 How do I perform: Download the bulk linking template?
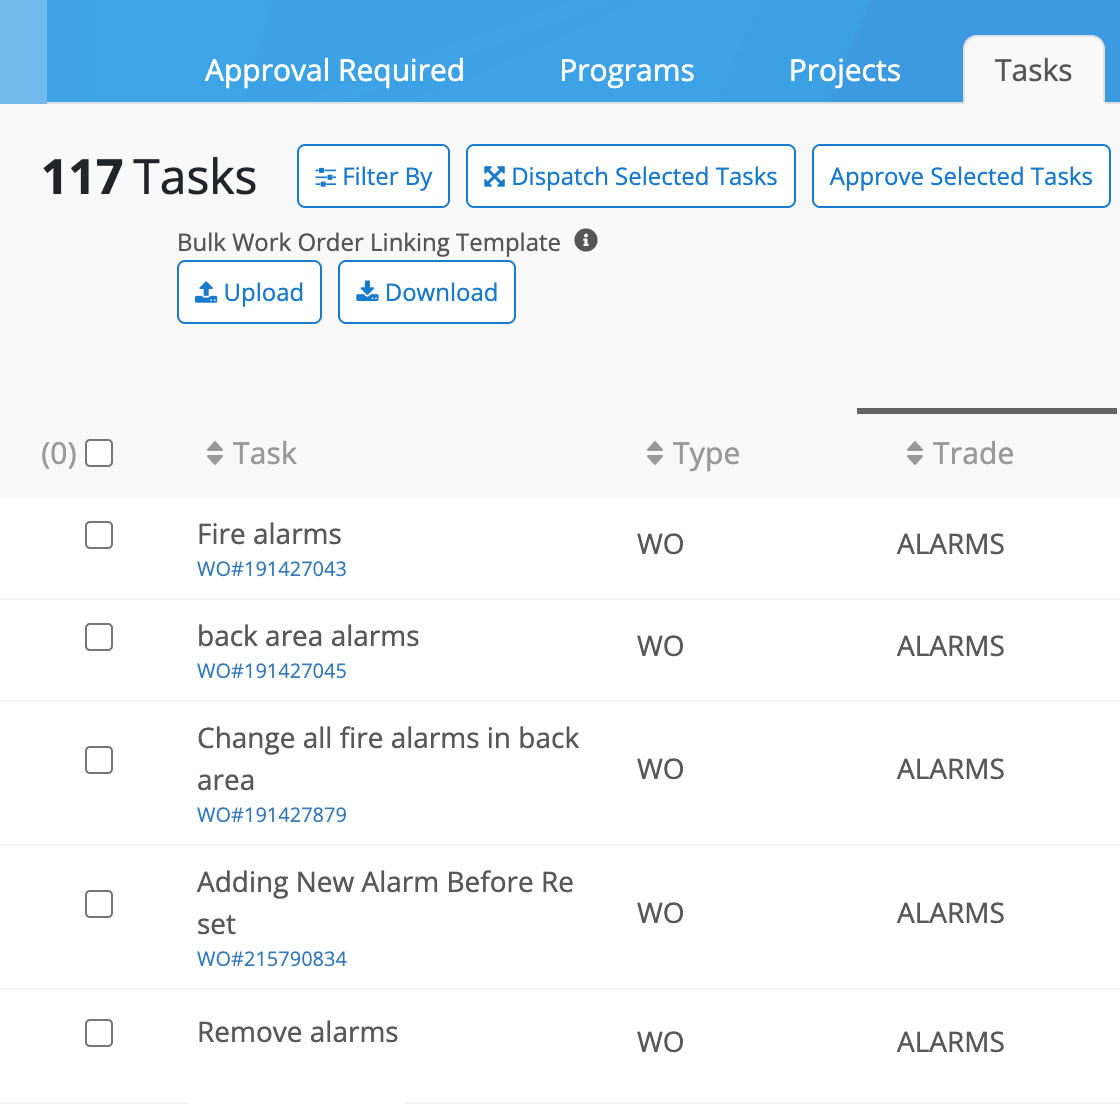(427, 292)
